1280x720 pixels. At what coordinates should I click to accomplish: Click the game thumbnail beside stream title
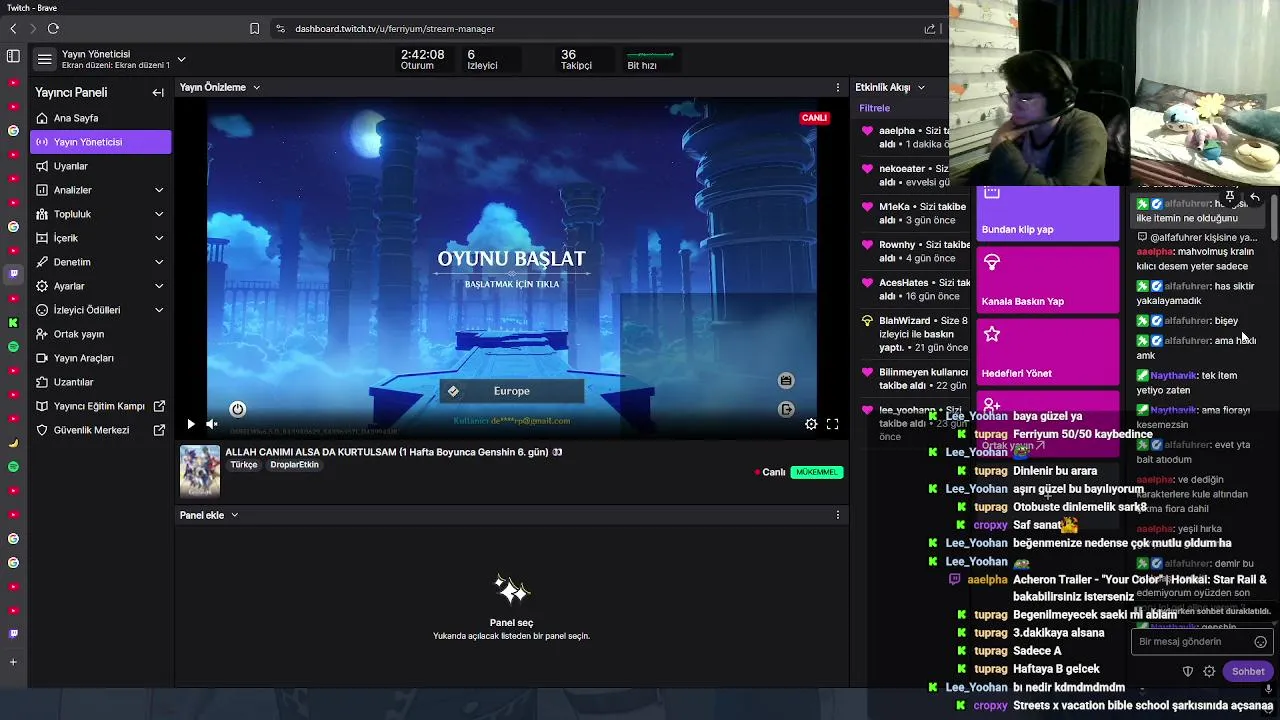coord(199,471)
